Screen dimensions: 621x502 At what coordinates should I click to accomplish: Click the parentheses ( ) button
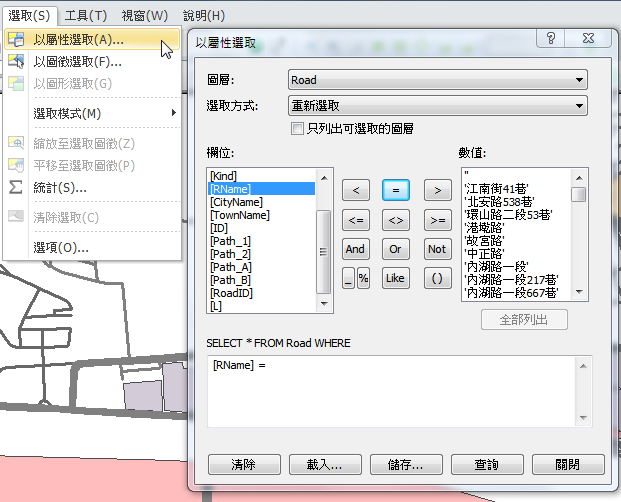click(x=437, y=278)
